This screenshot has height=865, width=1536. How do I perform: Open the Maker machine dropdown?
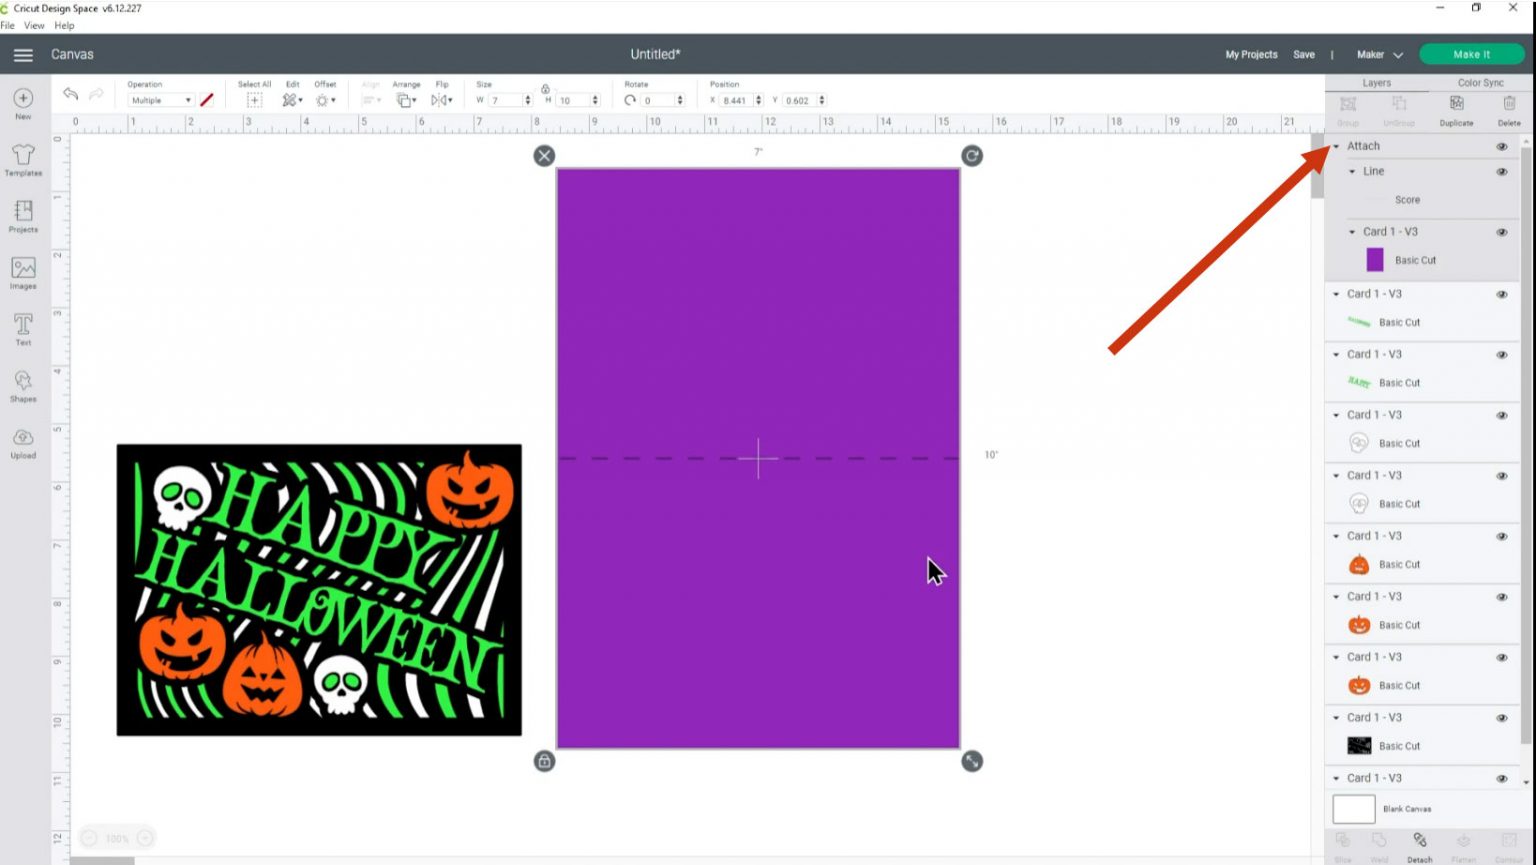(x=1379, y=55)
